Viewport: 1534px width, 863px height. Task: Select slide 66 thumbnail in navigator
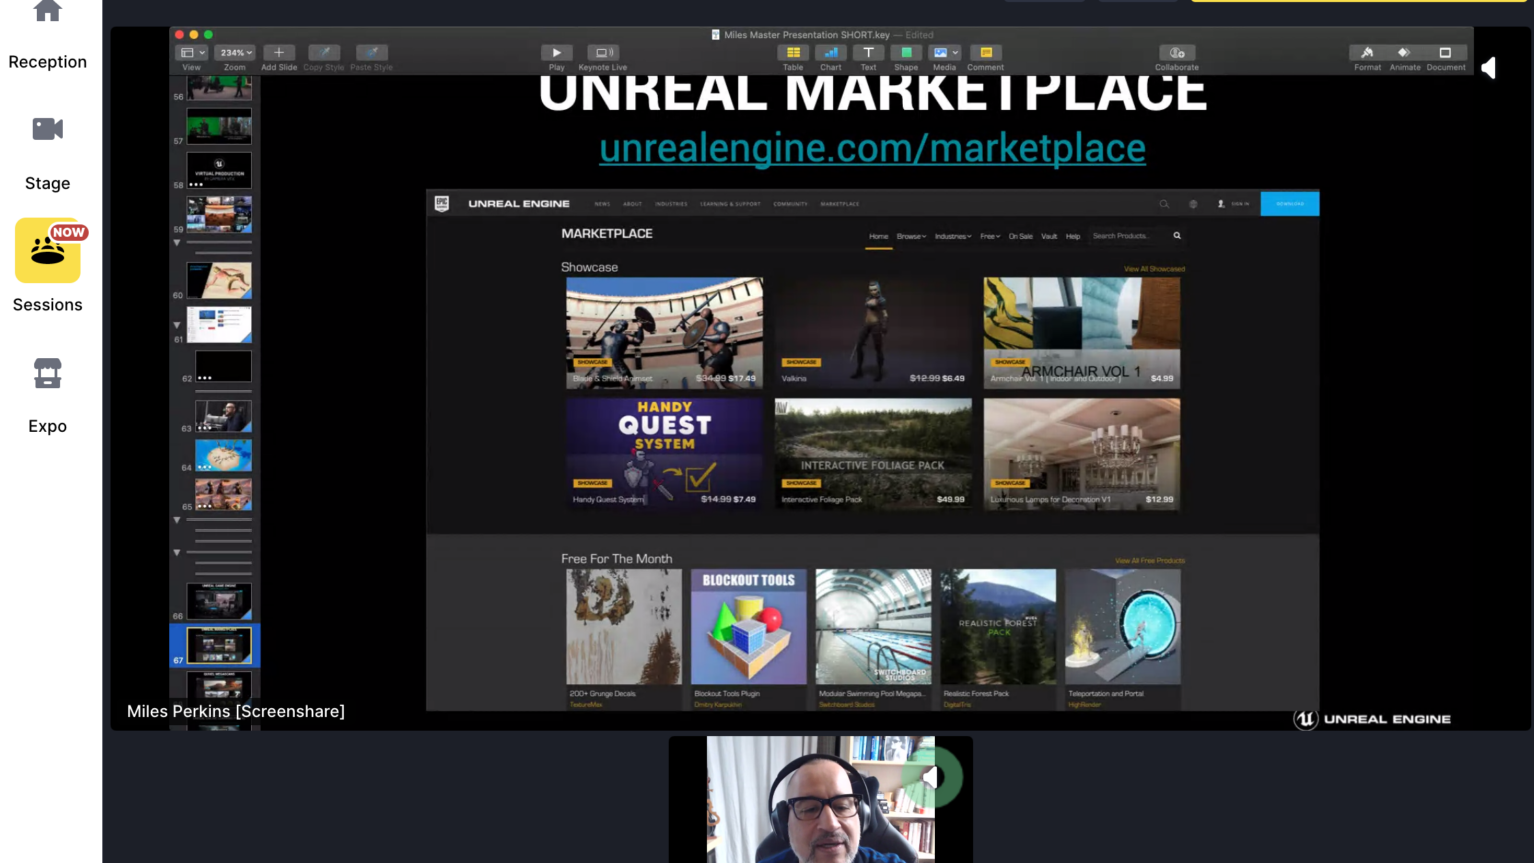coord(219,601)
